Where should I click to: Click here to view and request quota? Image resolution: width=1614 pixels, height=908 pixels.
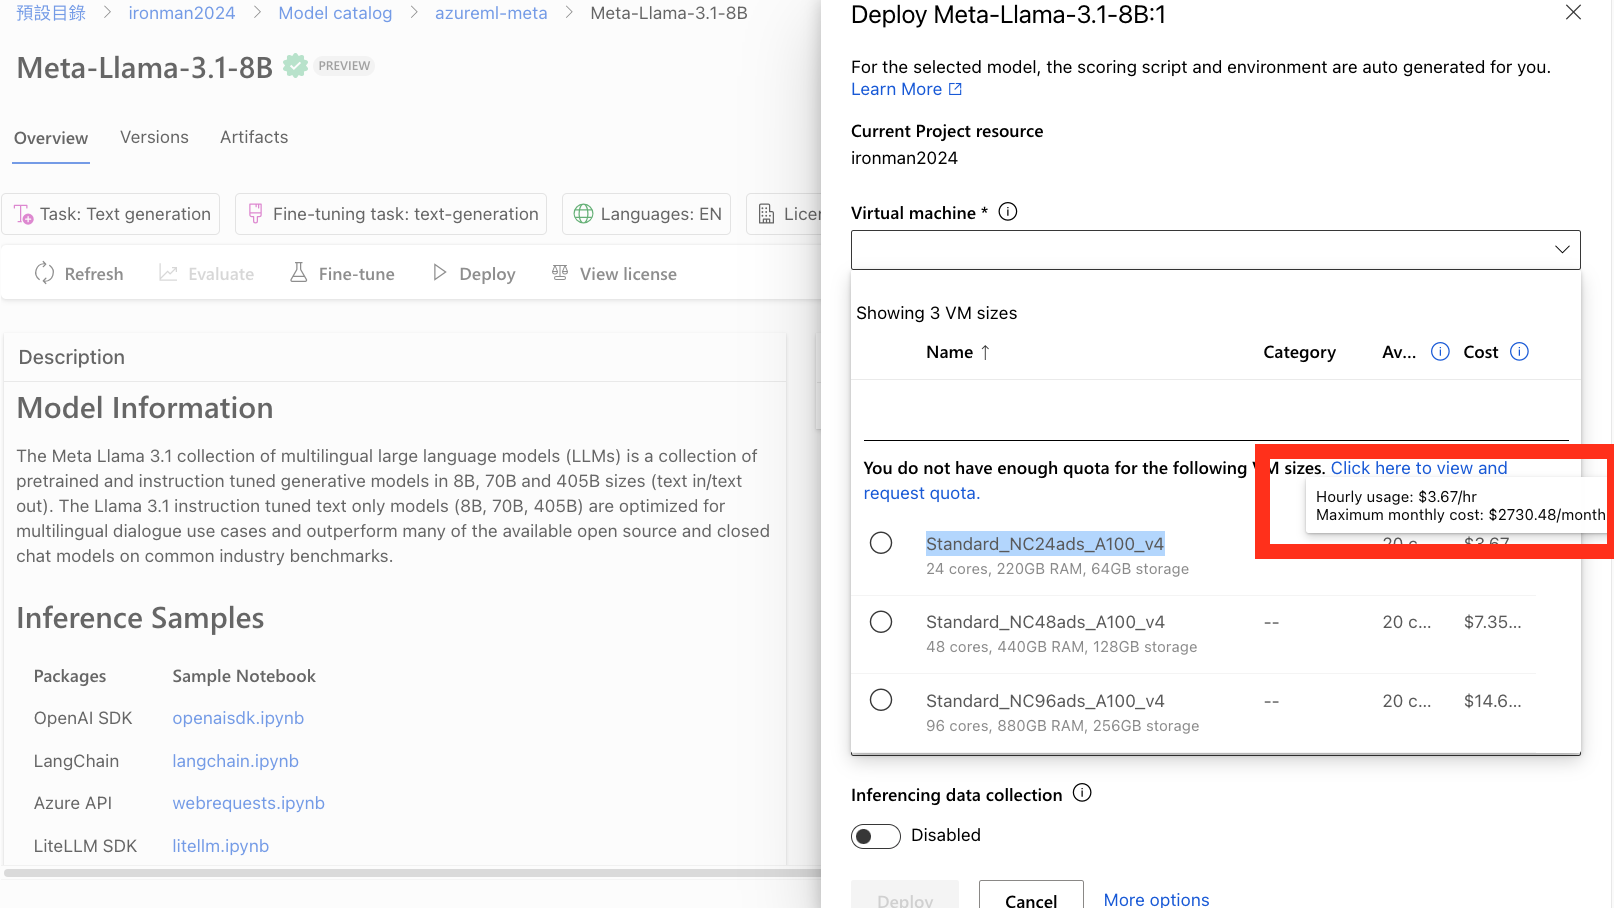(1418, 468)
